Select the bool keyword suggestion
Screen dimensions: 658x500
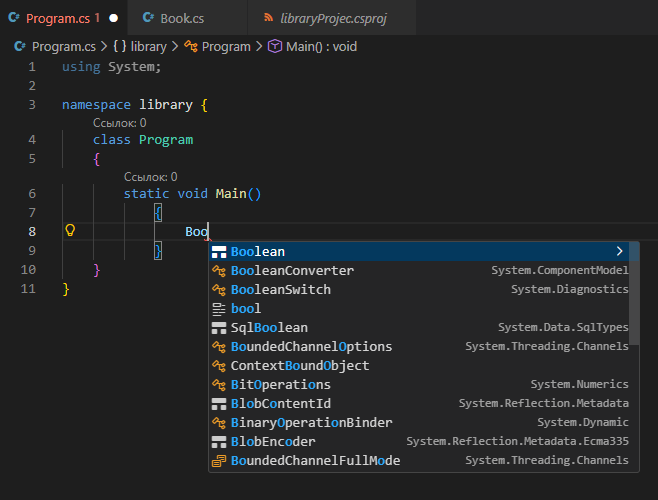pos(245,309)
